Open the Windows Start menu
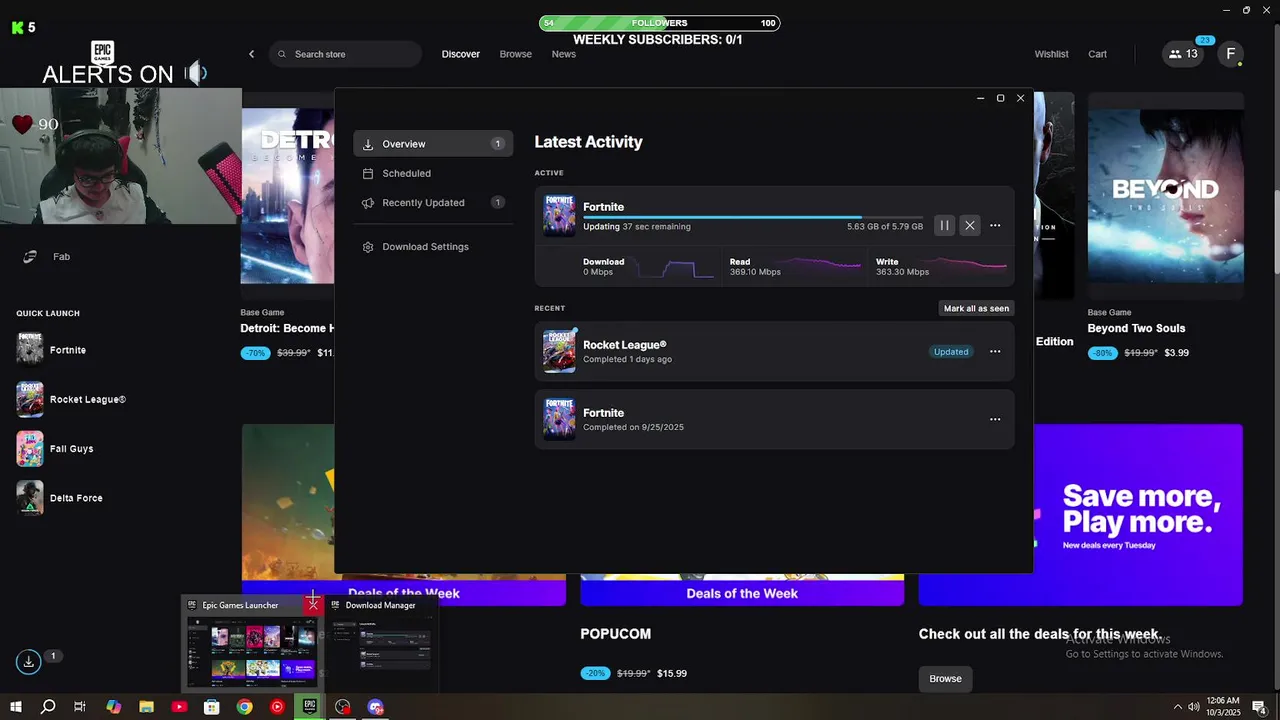The width and height of the screenshot is (1280, 720). (x=16, y=707)
